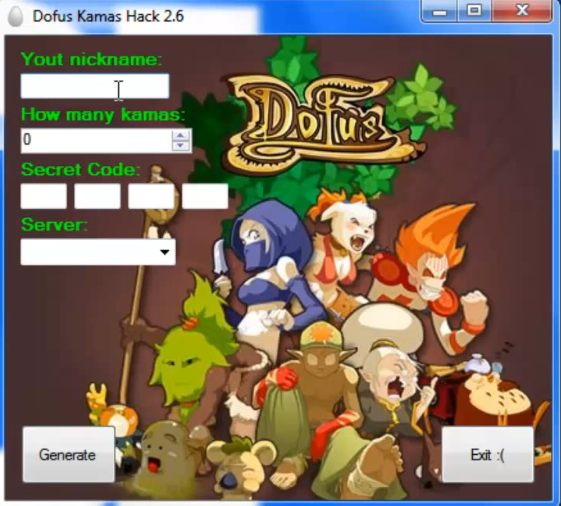Focus the second Secret Code box
561x506 pixels.
pos(97,196)
